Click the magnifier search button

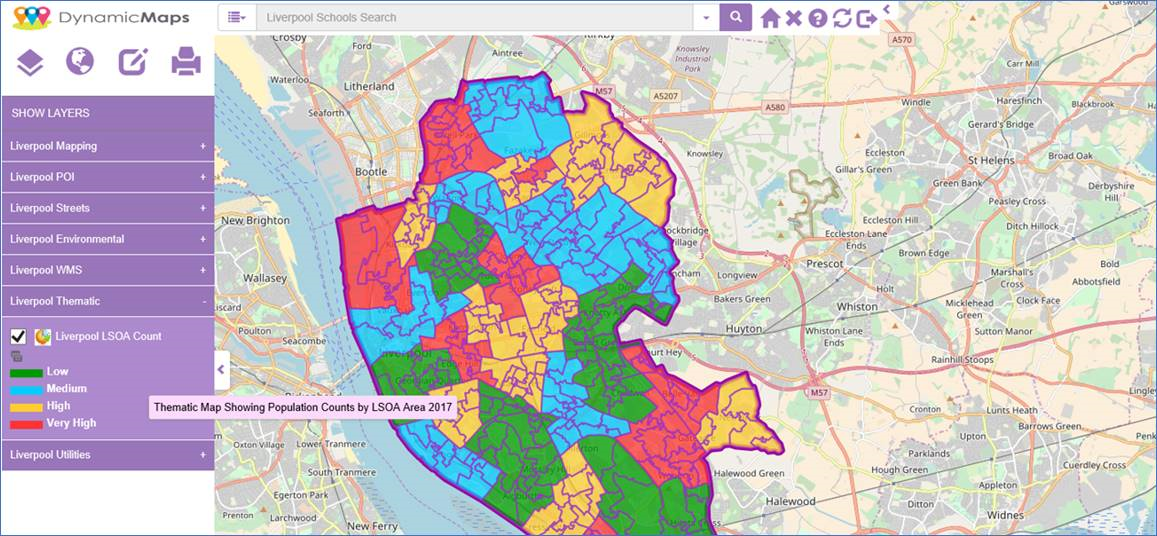pyautogui.click(x=736, y=17)
